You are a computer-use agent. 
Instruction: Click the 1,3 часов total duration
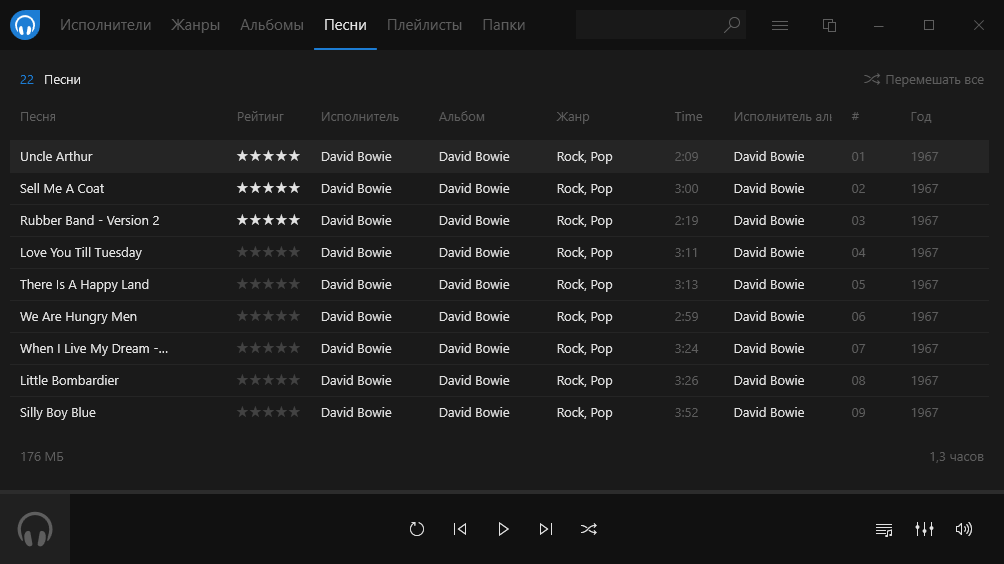pos(957,456)
